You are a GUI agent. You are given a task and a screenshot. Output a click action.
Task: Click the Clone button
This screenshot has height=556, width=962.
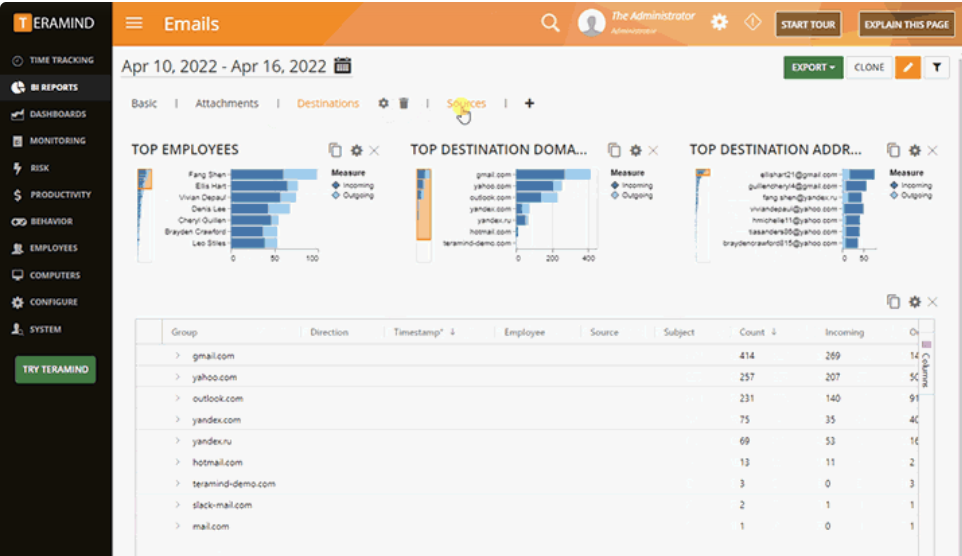(x=869, y=68)
